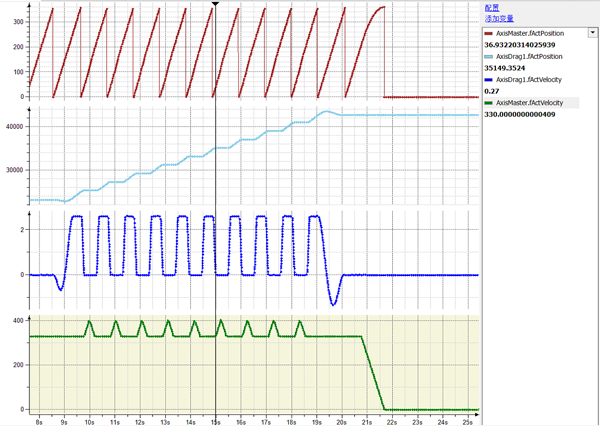600x426 pixels.
Task: Open the 配置 configuration link
Action: [x=491, y=7]
